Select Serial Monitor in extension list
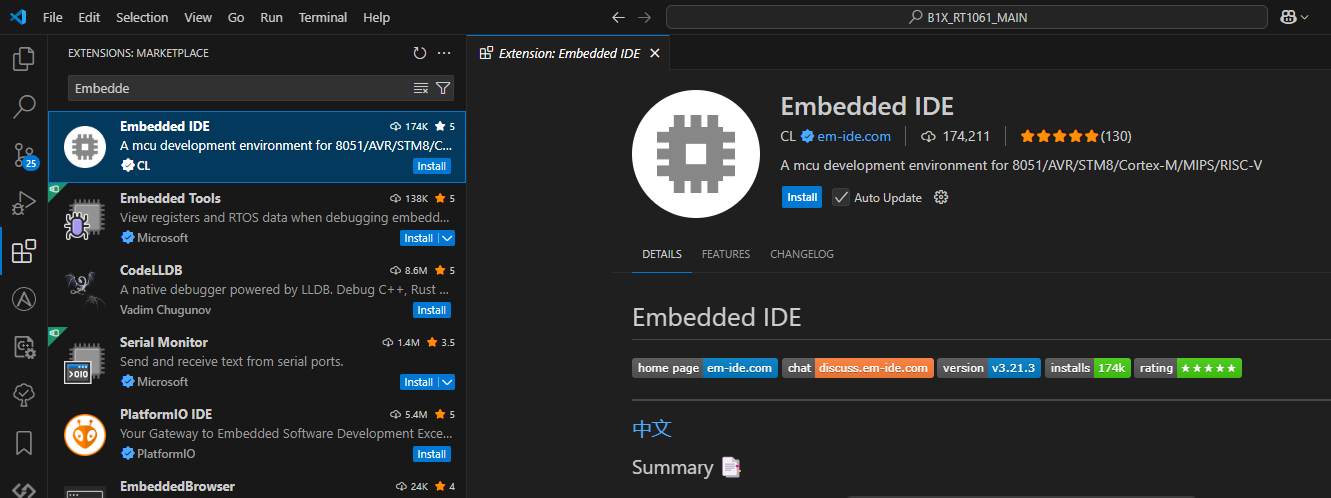 click(x=257, y=363)
